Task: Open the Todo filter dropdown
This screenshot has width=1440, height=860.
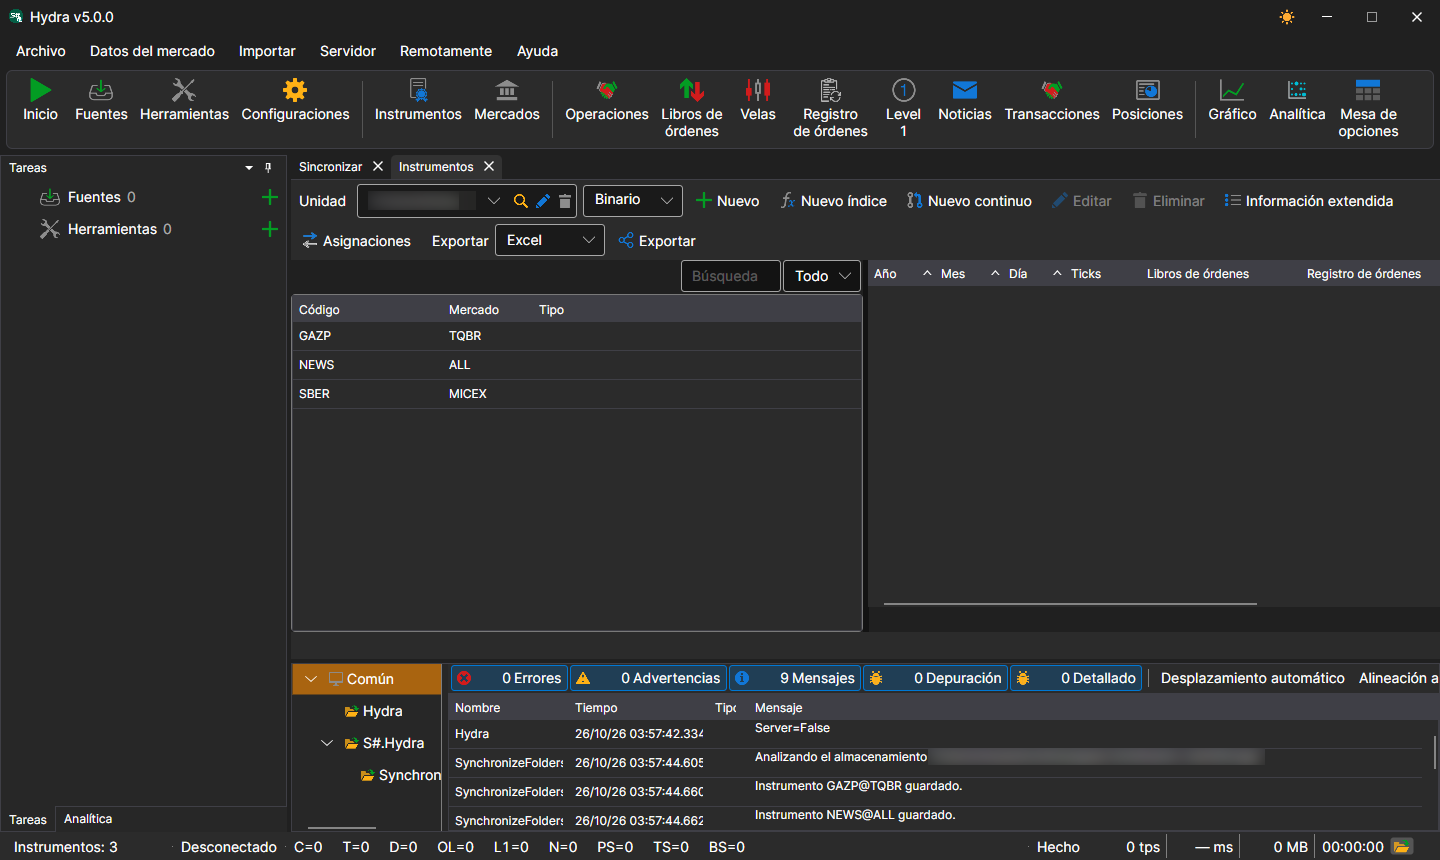Action: tap(822, 276)
